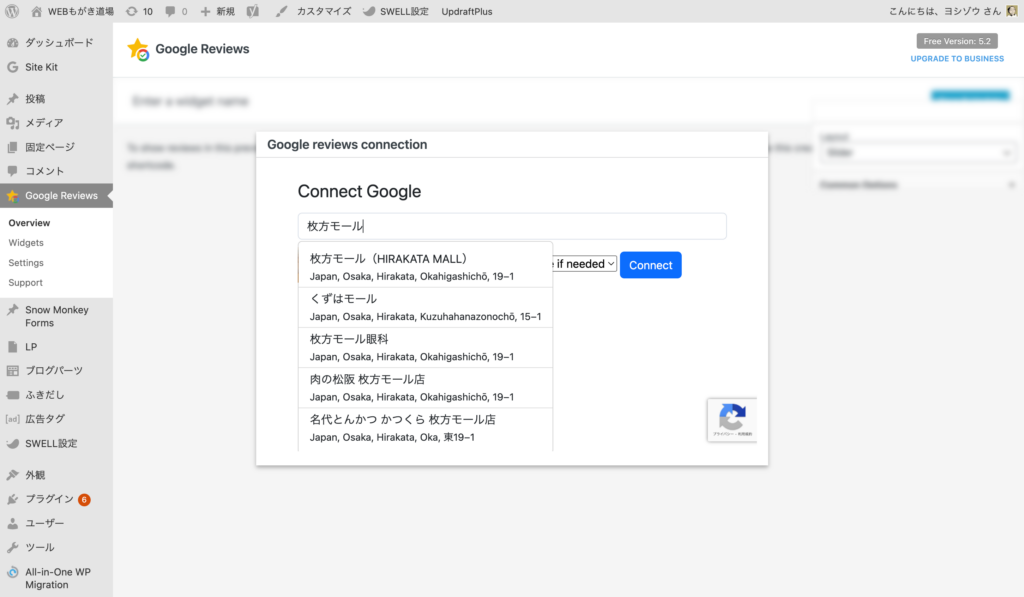Click the Connect Google search input field
The height and width of the screenshot is (597, 1024).
tap(512, 226)
